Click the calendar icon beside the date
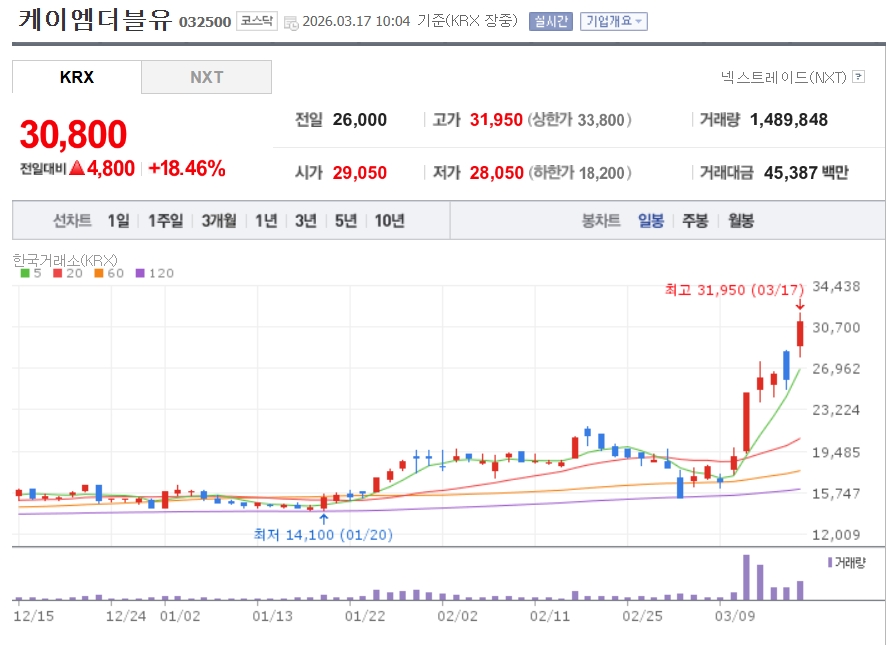The image size is (886, 645). pyautogui.click(x=291, y=22)
